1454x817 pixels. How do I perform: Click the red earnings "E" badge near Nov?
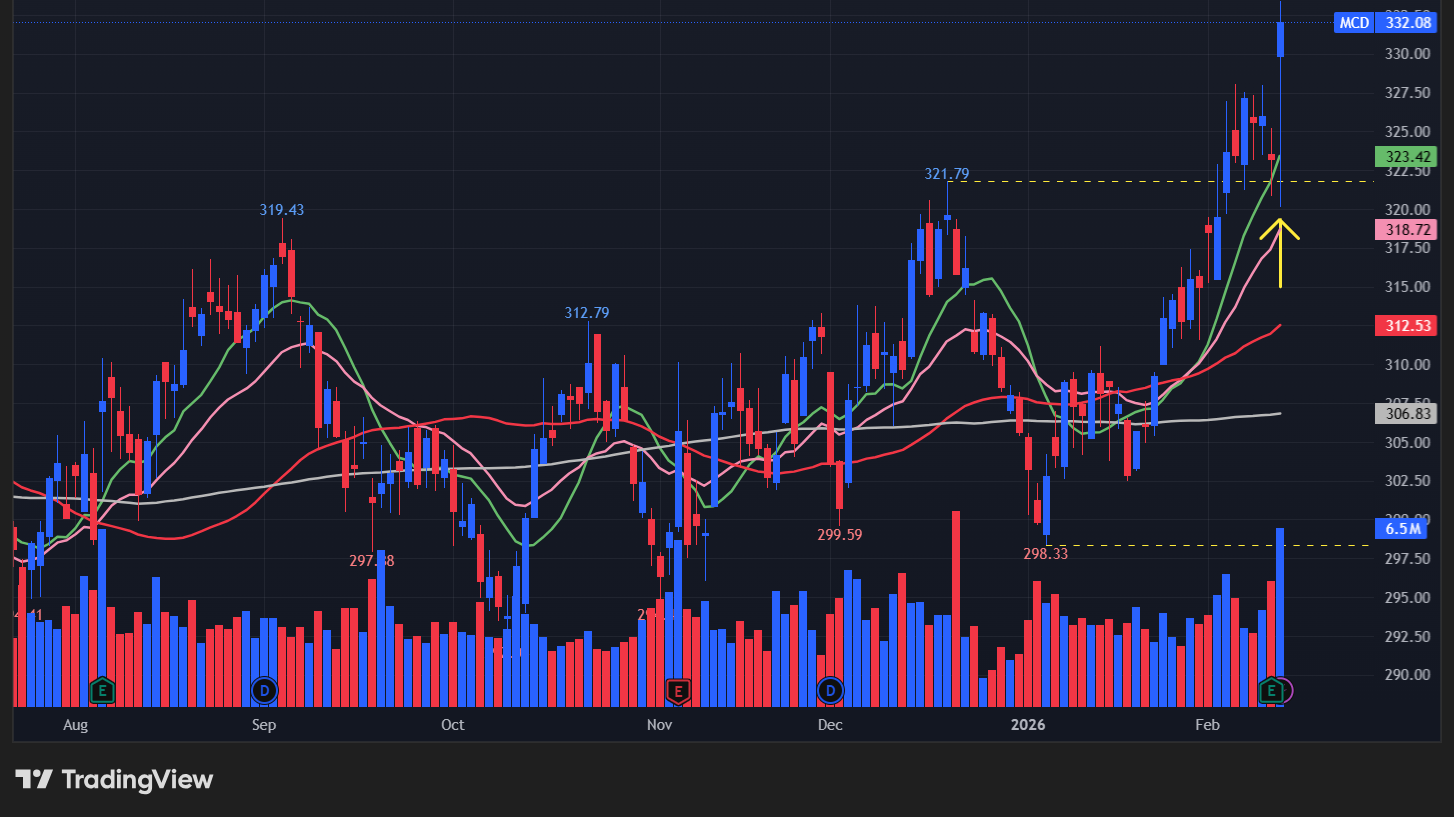[679, 690]
